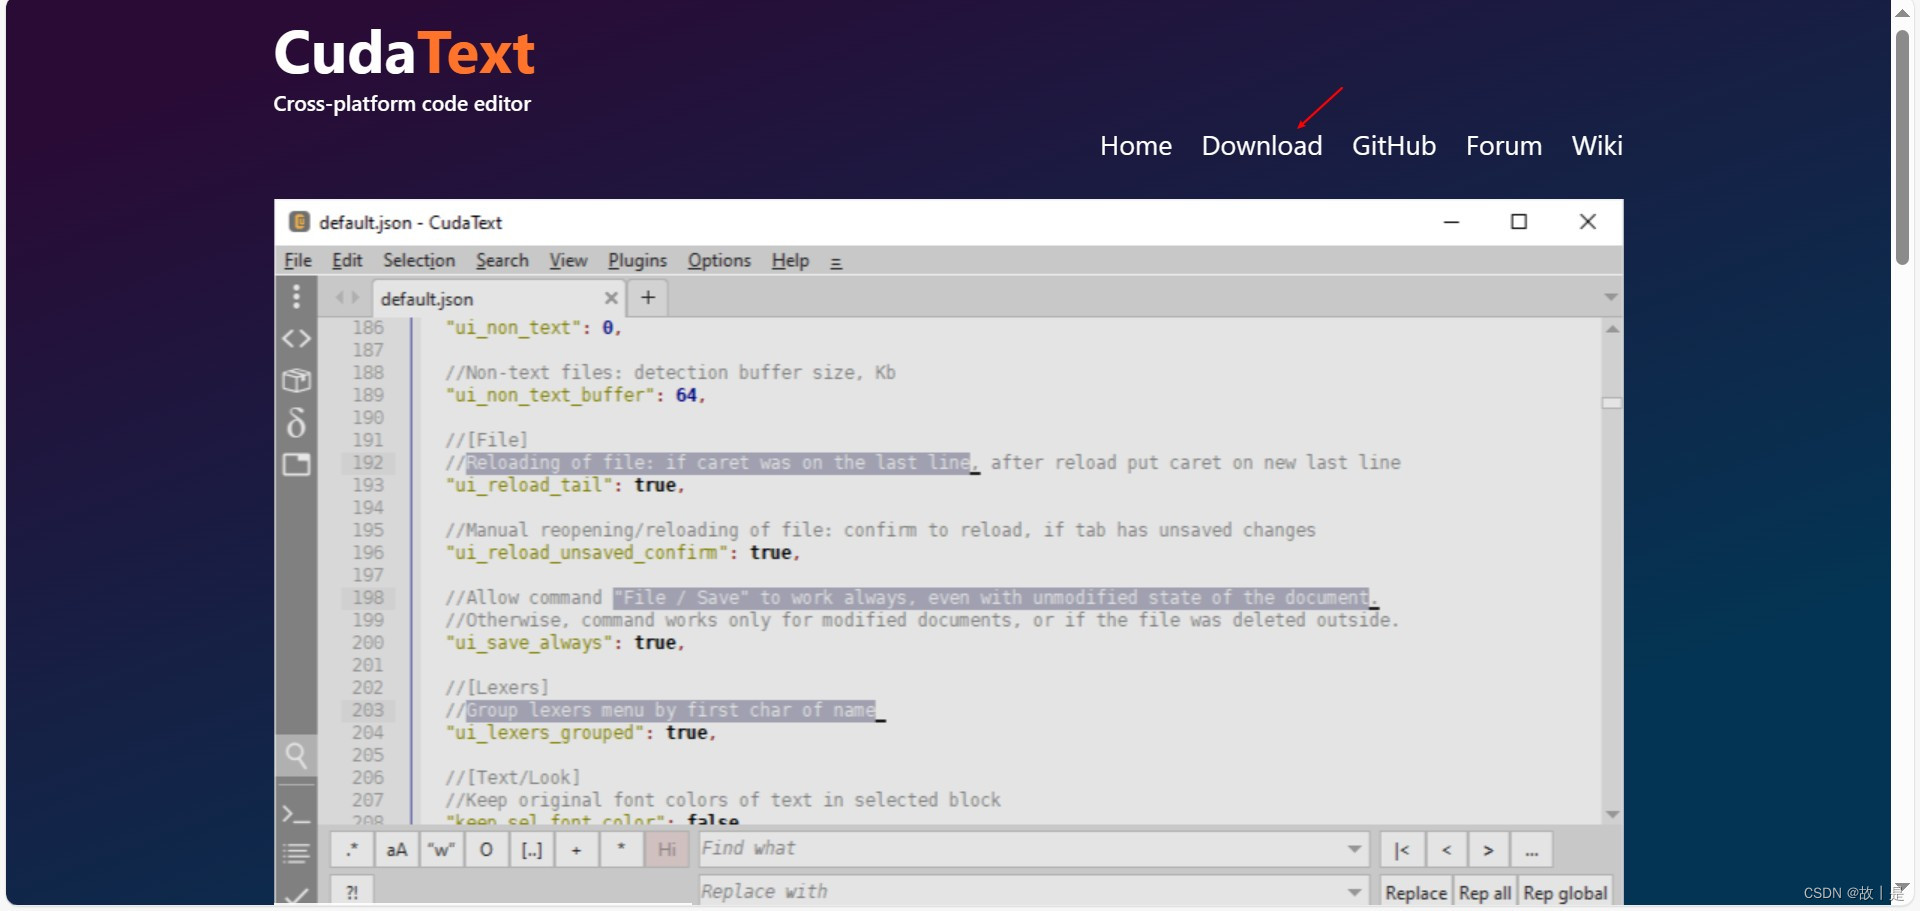The image size is (1920, 911).
Task: Open the Download page link
Action: [x=1262, y=146]
